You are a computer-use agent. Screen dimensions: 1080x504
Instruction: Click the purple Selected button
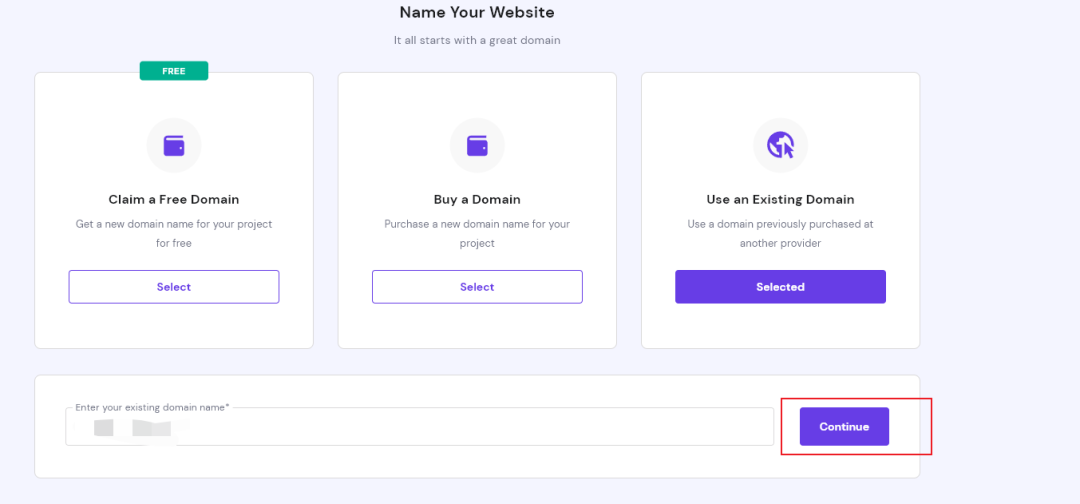point(780,287)
